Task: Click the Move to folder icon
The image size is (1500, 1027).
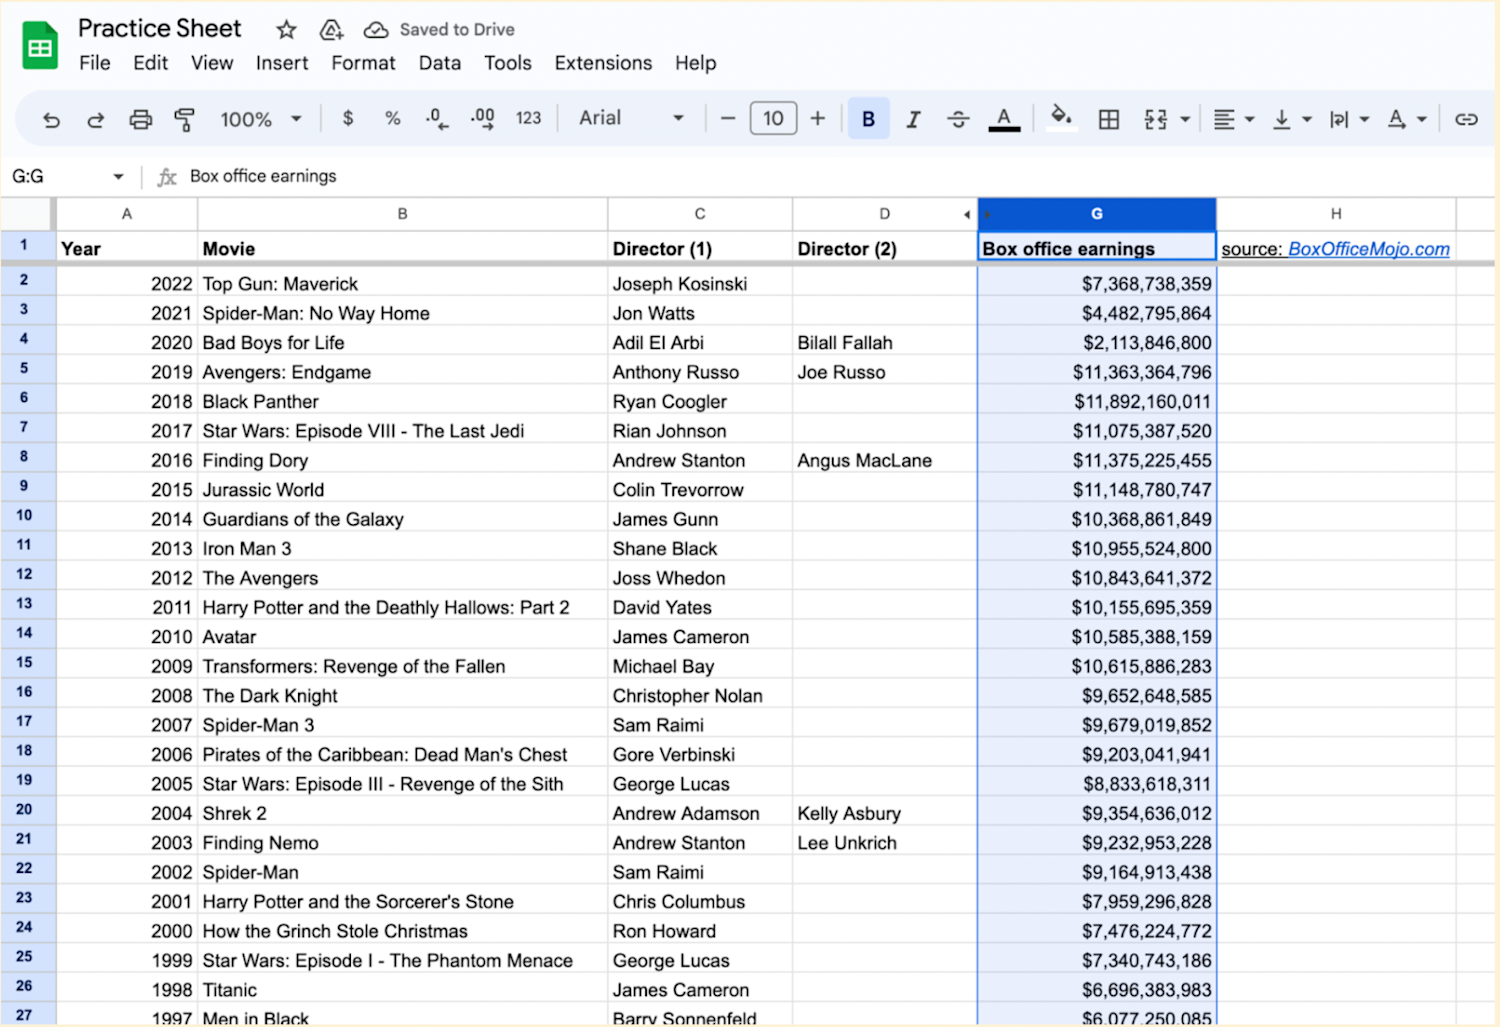Action: click(x=332, y=30)
